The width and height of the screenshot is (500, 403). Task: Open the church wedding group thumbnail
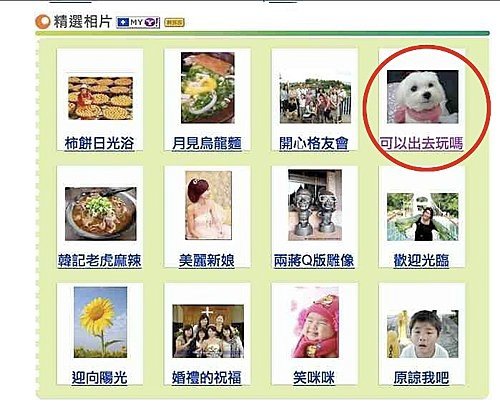[208, 331]
